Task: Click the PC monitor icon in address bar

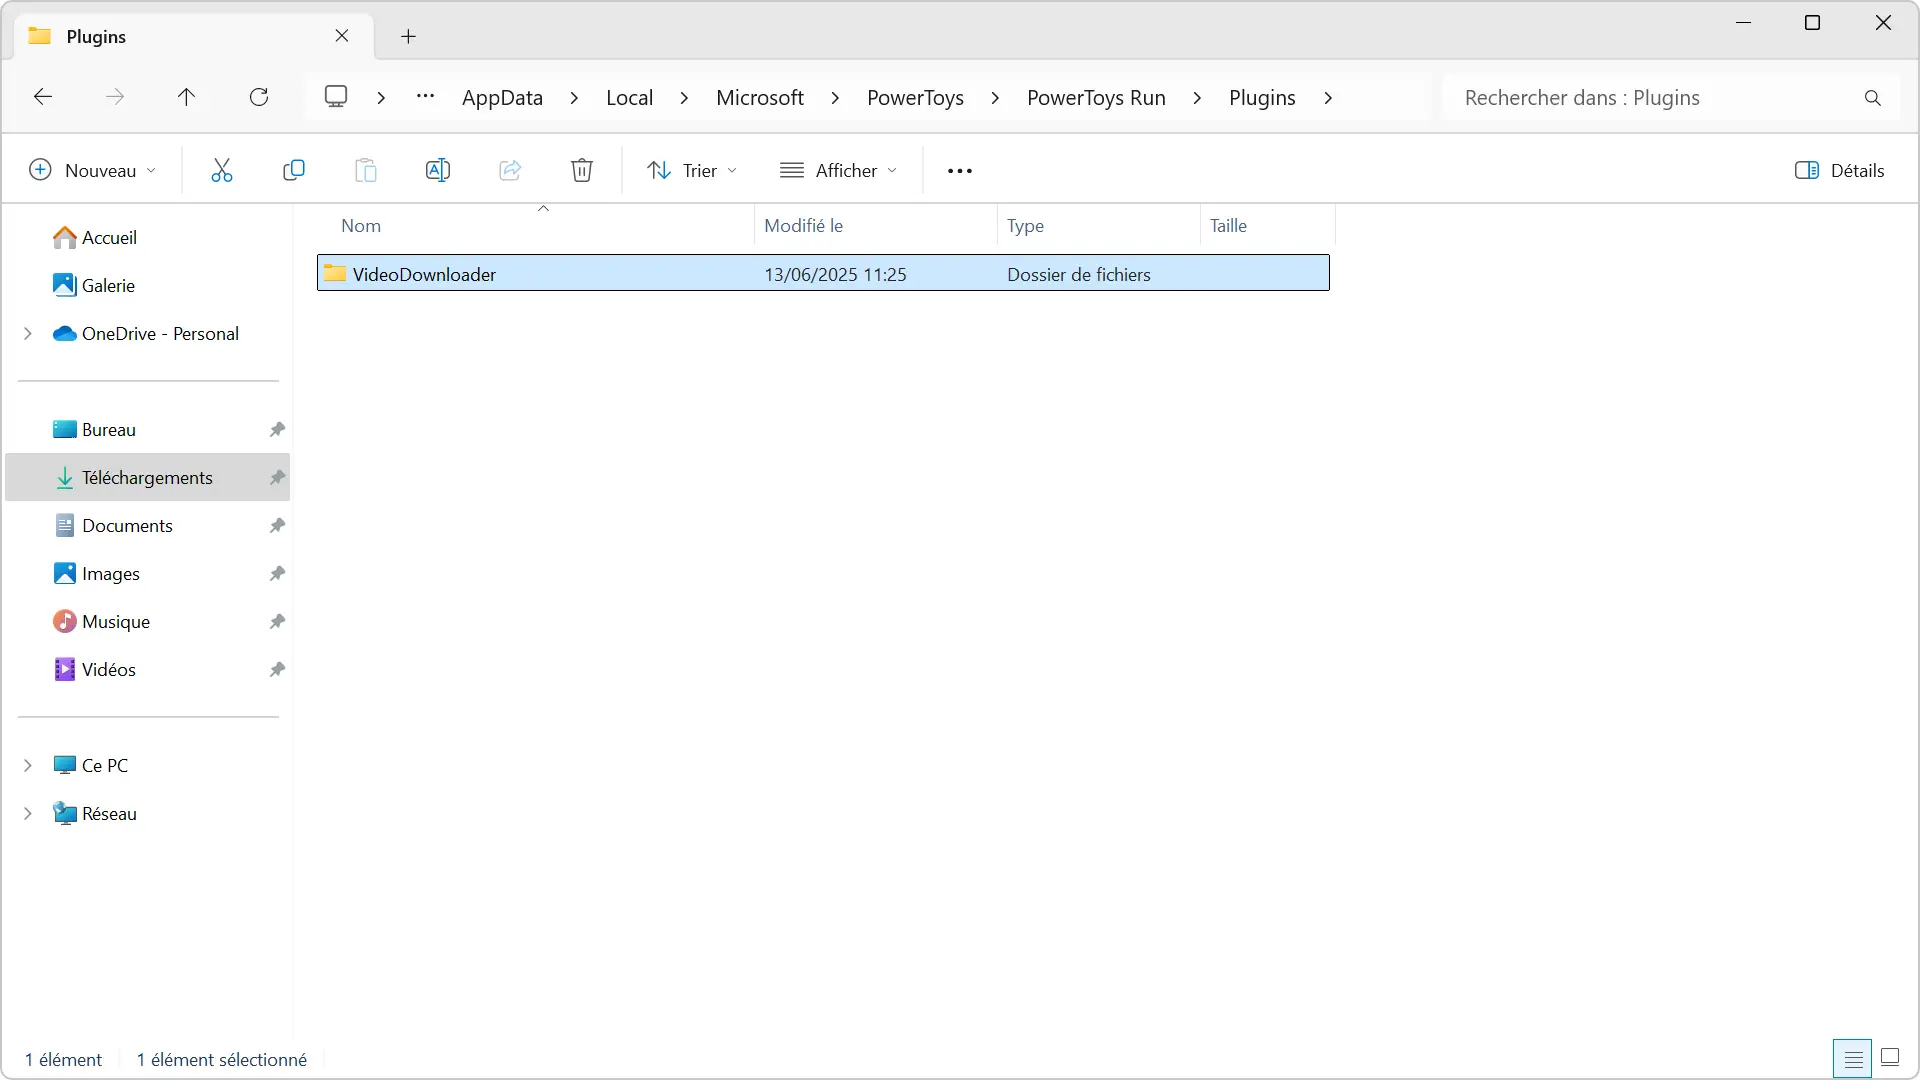Action: [x=336, y=97]
